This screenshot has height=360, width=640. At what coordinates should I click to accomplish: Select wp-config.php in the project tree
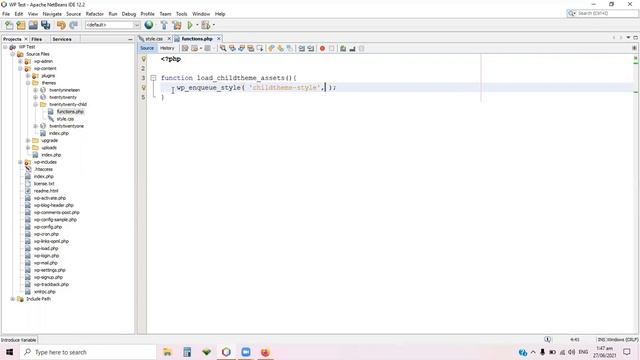pyautogui.click(x=48, y=227)
